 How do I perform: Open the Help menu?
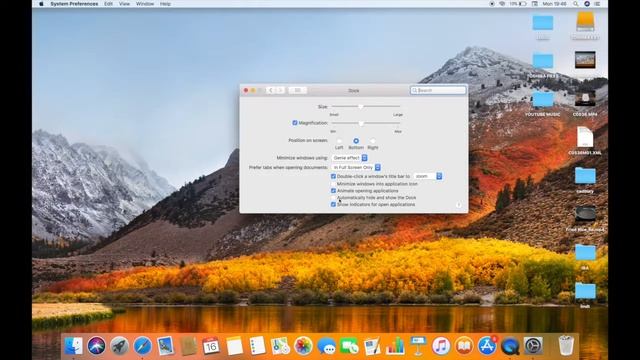pyautogui.click(x=165, y=4)
